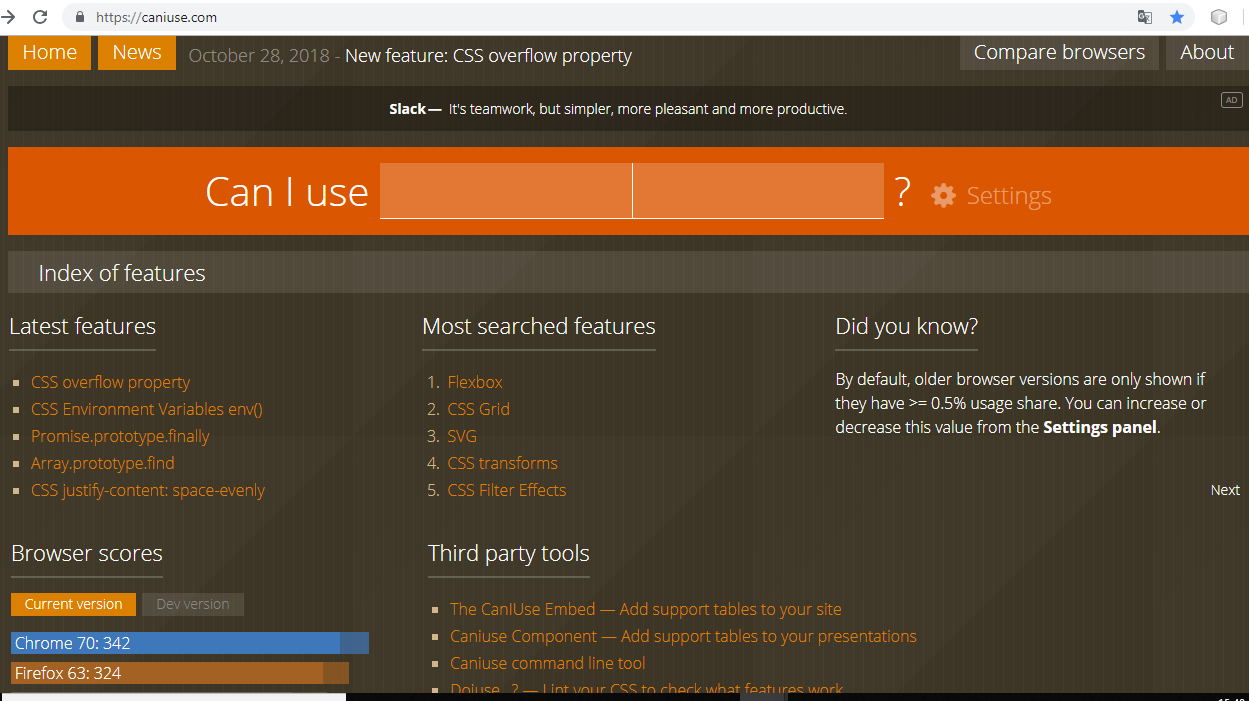Screen dimensions: 1249x701
Task: Open CSS overflow property in Latest features
Action: pos(110,382)
